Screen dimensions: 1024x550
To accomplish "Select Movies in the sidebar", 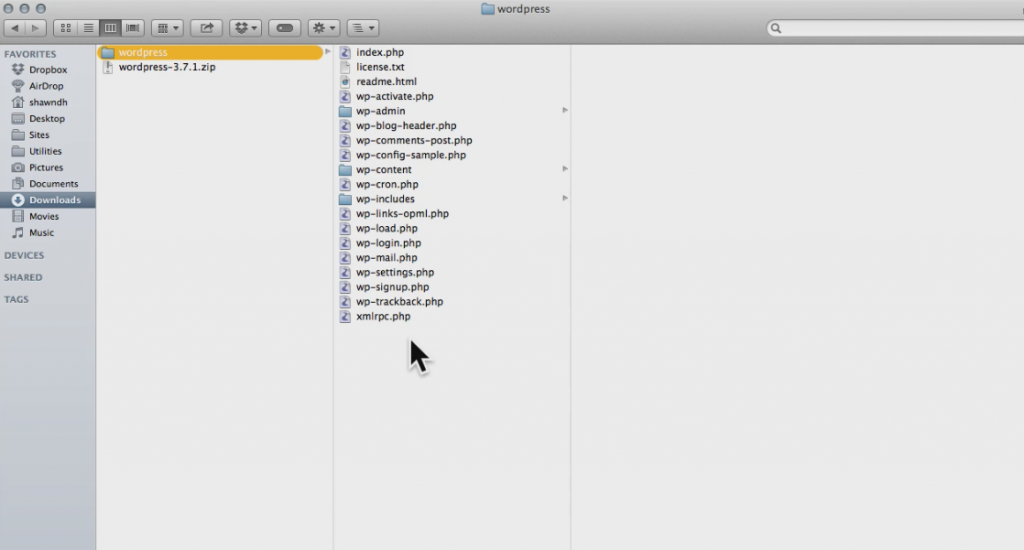I will [48, 216].
